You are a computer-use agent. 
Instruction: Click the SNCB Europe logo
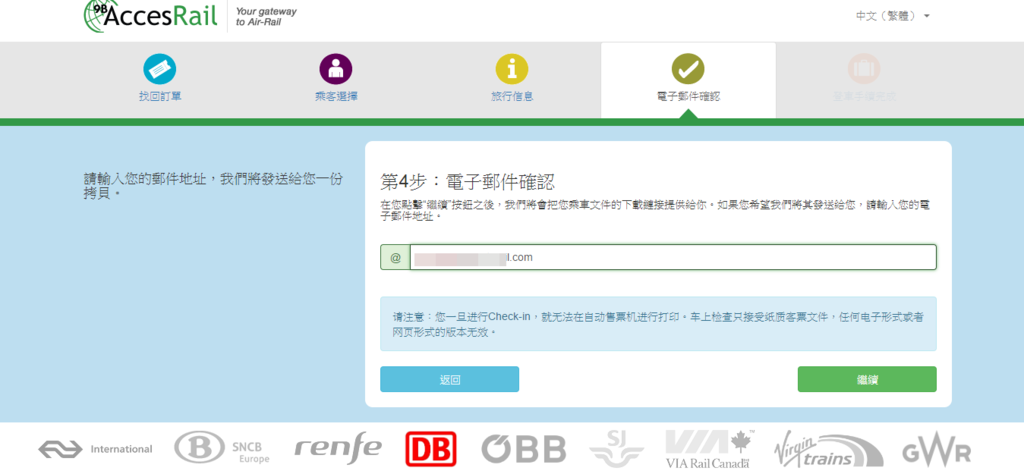pos(221,449)
